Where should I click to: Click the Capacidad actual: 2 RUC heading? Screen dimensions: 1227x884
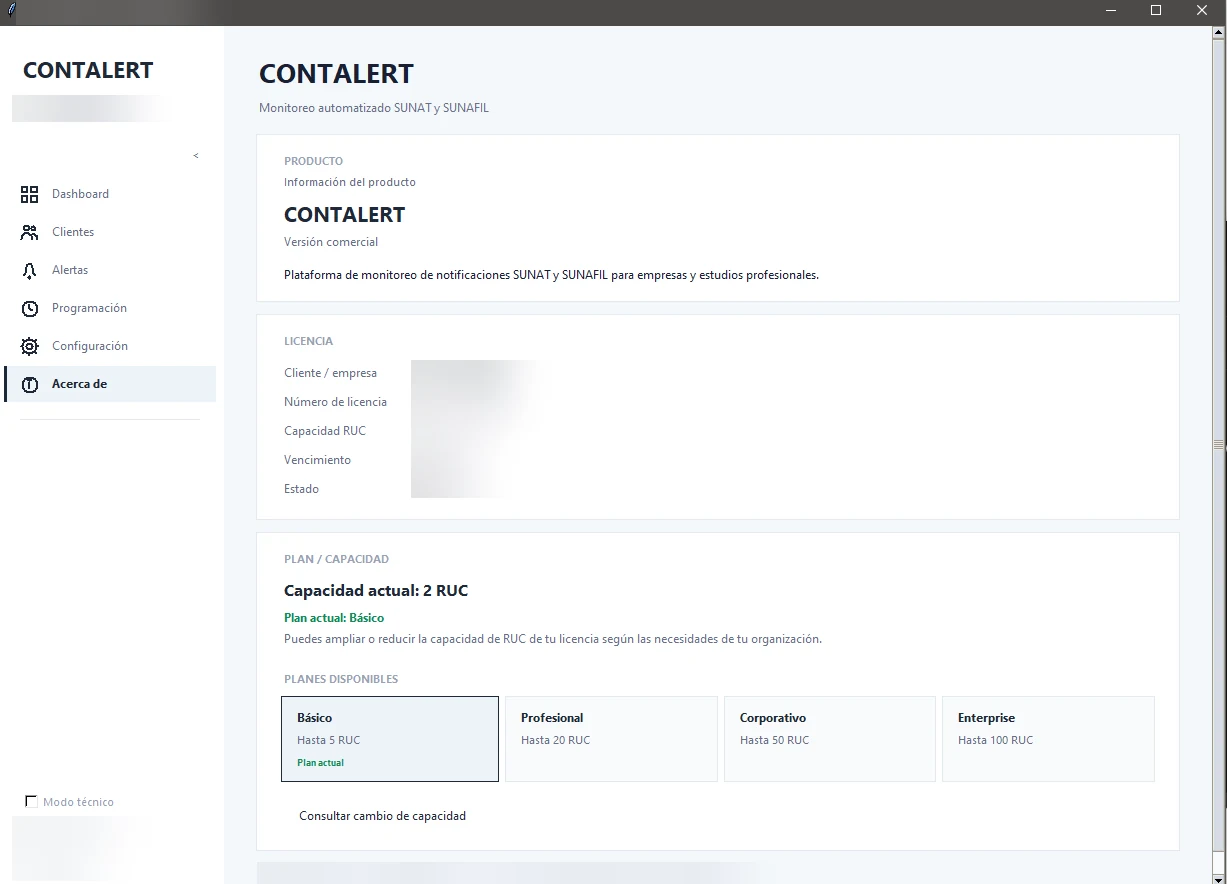coord(376,591)
